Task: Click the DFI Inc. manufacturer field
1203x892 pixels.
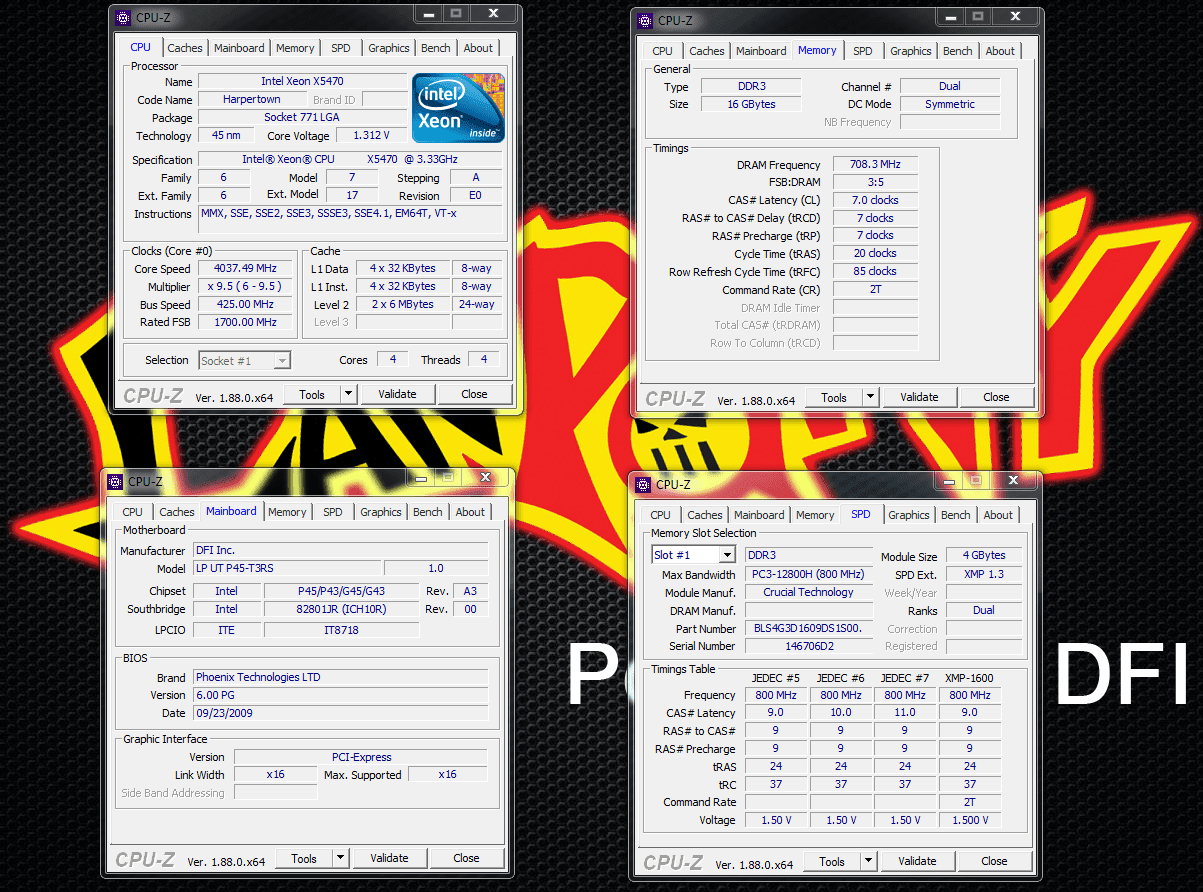Action: (341, 550)
